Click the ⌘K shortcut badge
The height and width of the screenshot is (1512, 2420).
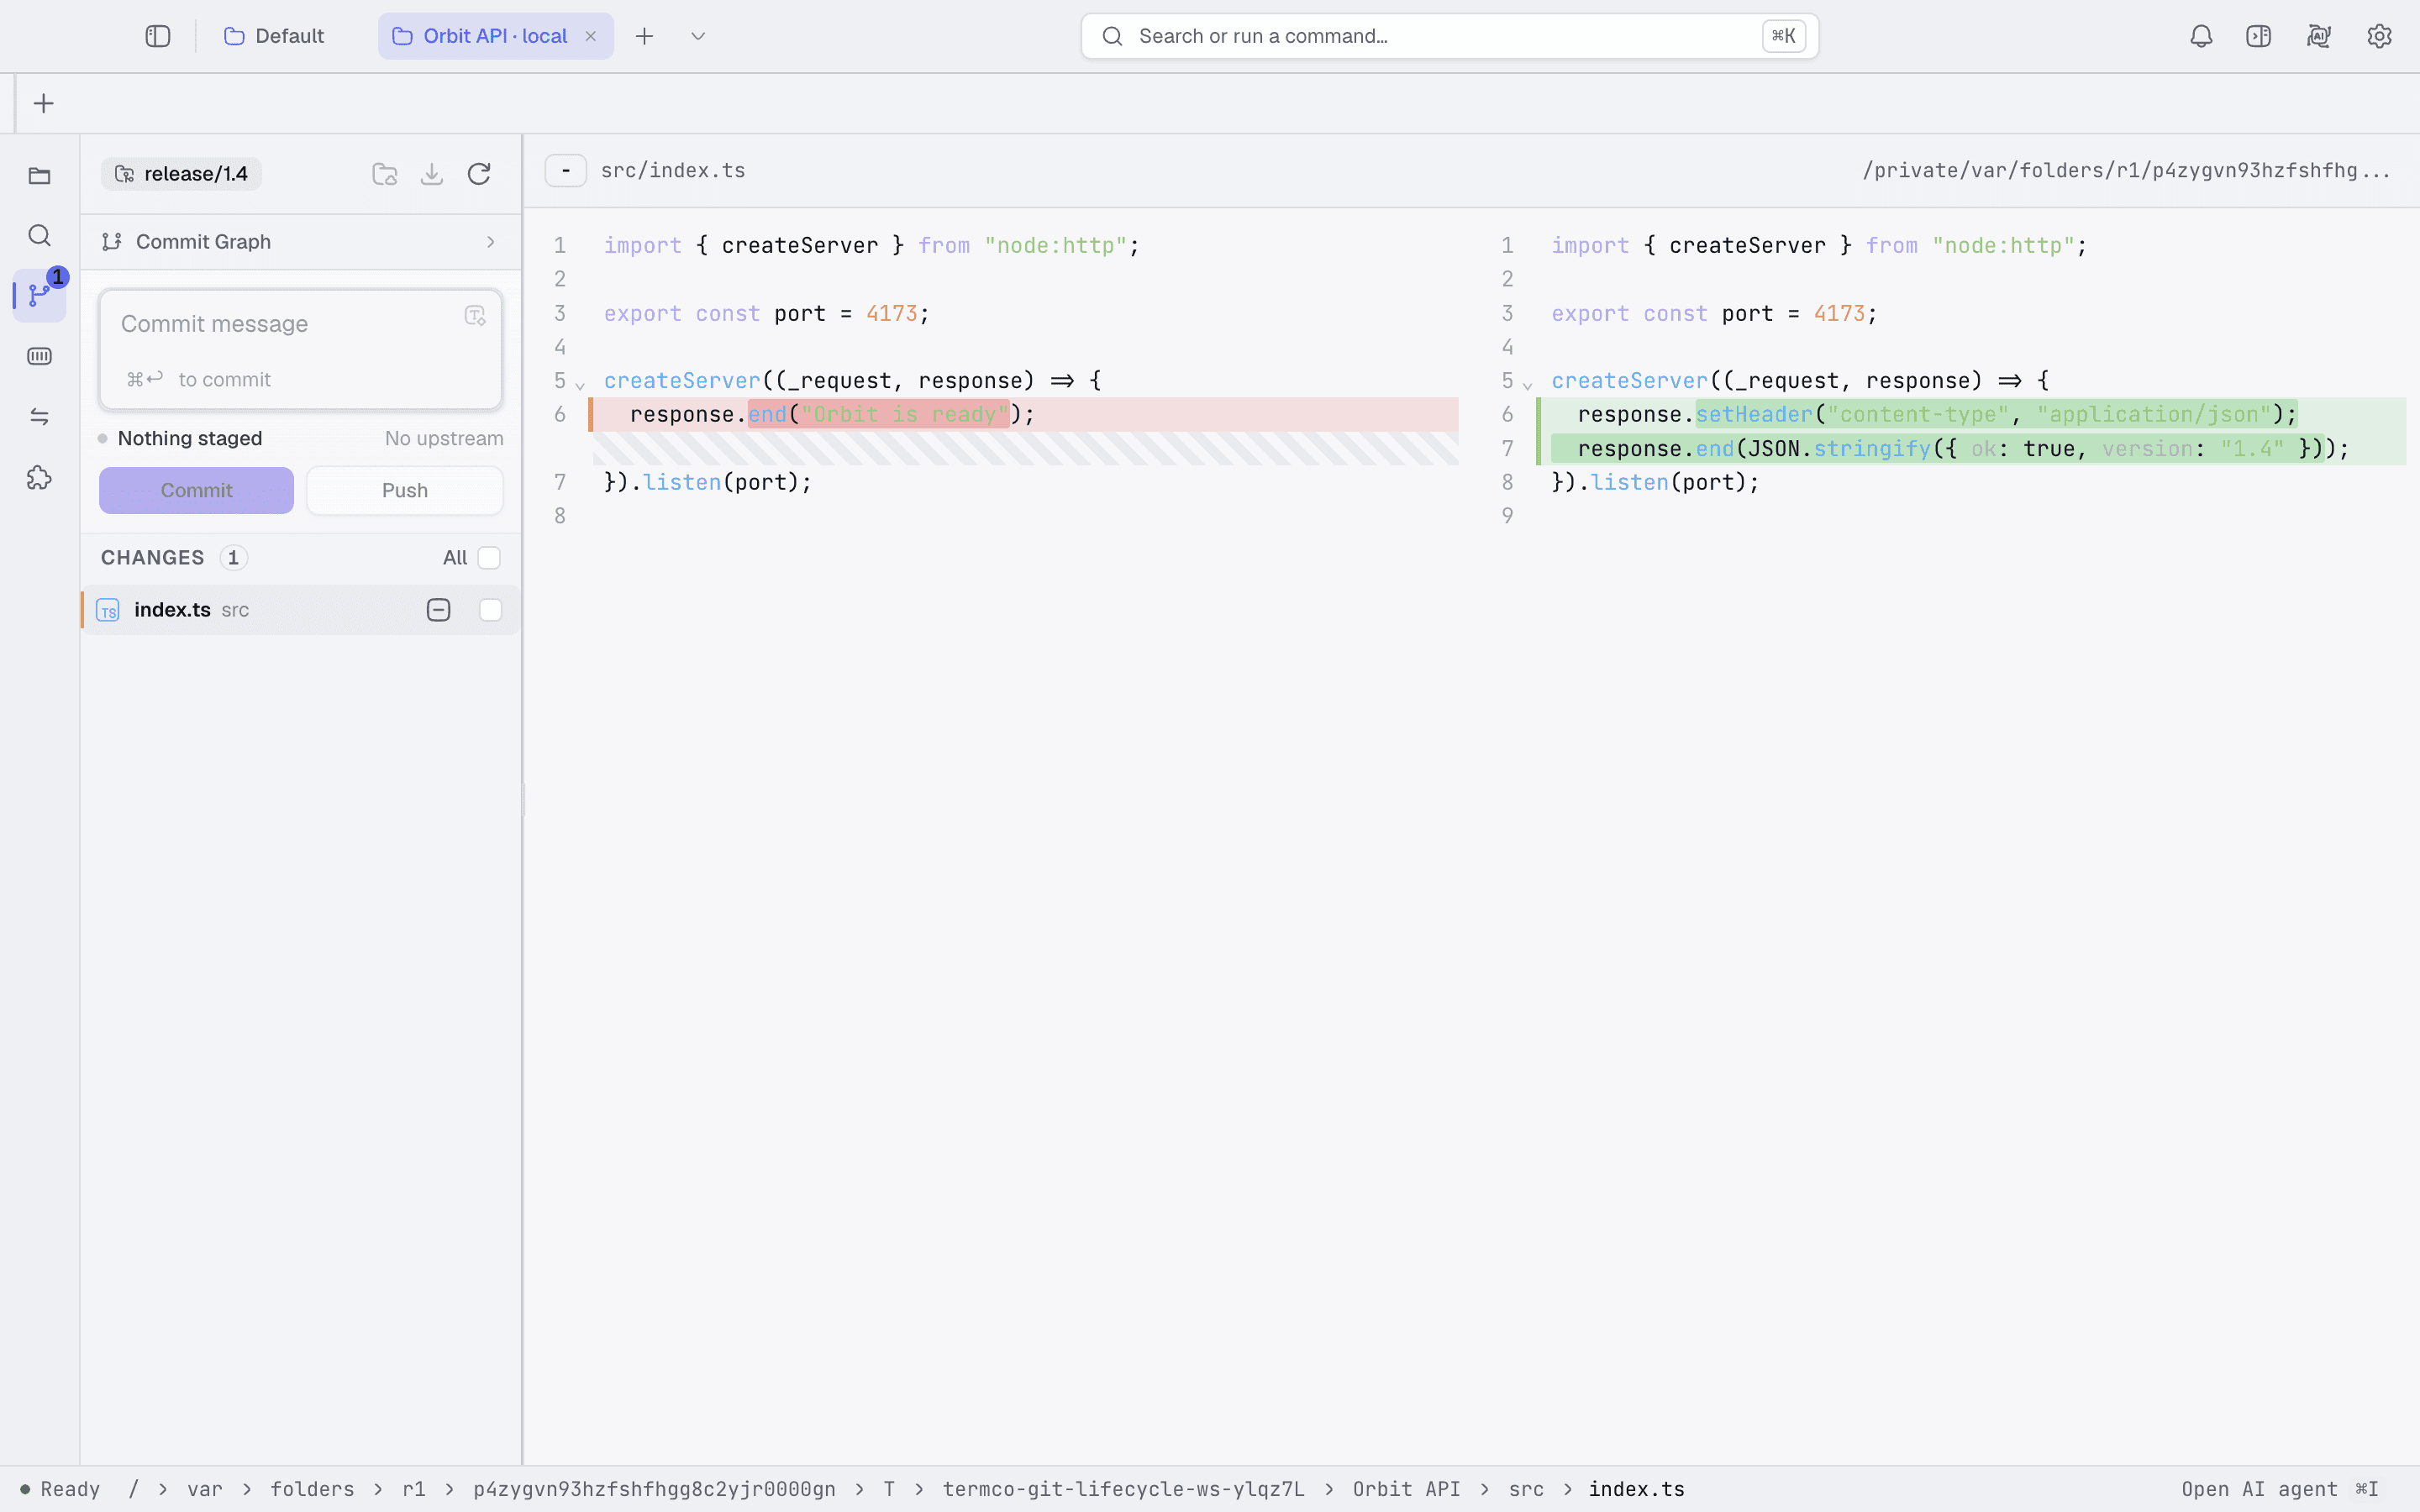point(1784,36)
